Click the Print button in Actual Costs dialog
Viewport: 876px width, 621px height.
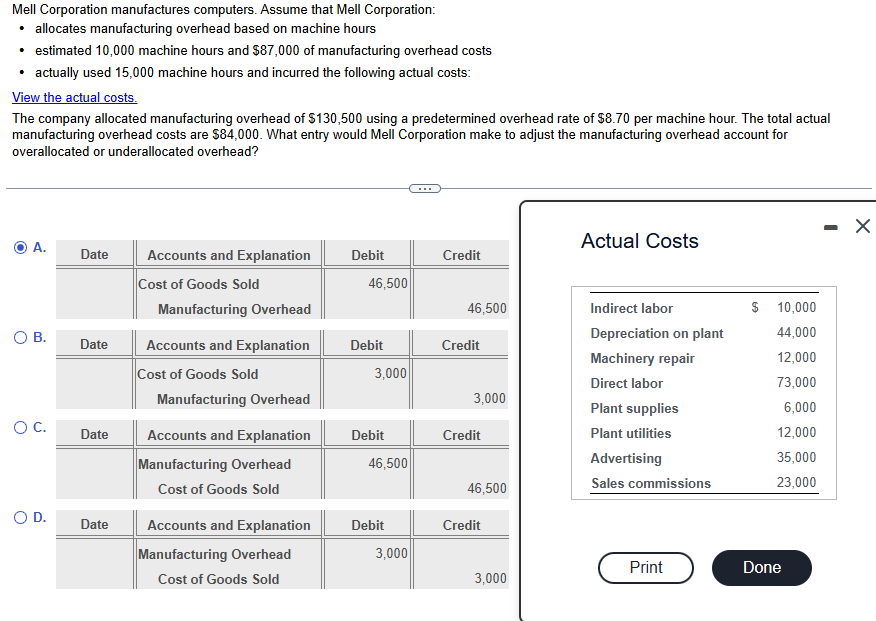[646, 567]
